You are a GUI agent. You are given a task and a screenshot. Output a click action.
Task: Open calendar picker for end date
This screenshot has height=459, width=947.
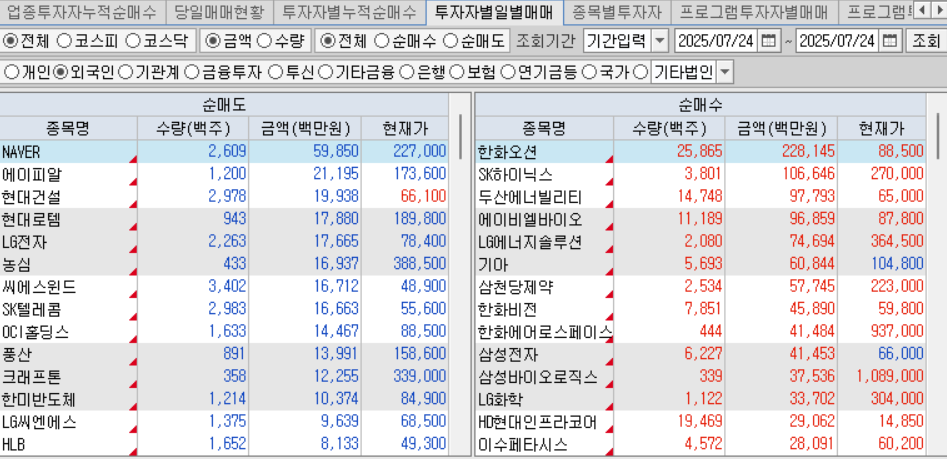pyautogui.click(x=890, y=41)
